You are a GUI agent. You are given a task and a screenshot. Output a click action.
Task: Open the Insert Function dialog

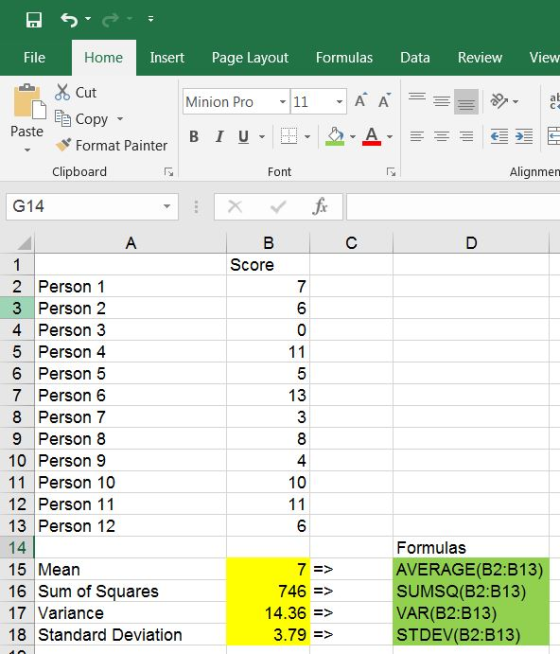[320, 206]
